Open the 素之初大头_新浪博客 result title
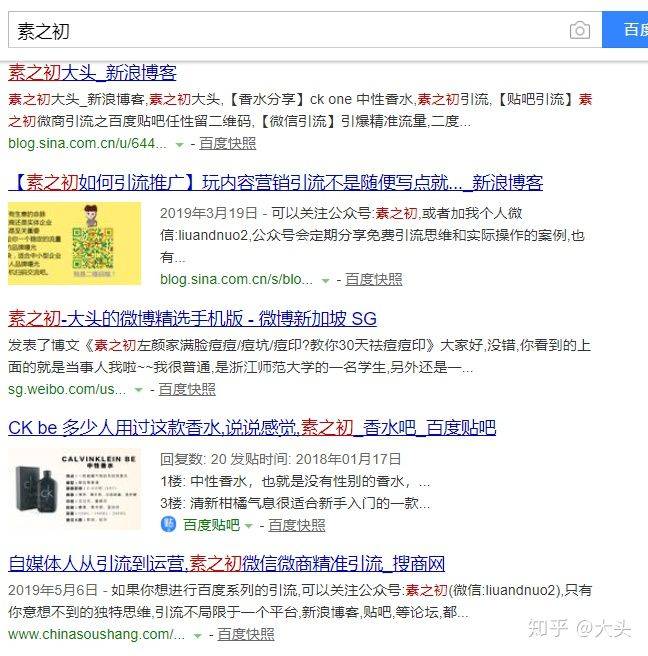648x656 pixels. [x=92, y=72]
